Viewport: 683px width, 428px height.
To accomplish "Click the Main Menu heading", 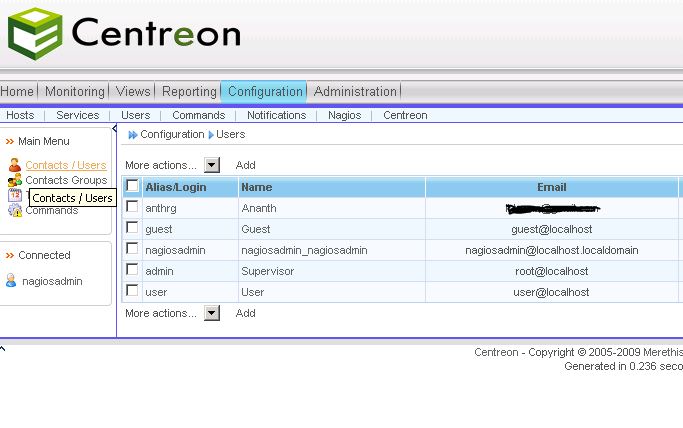I will (44, 141).
